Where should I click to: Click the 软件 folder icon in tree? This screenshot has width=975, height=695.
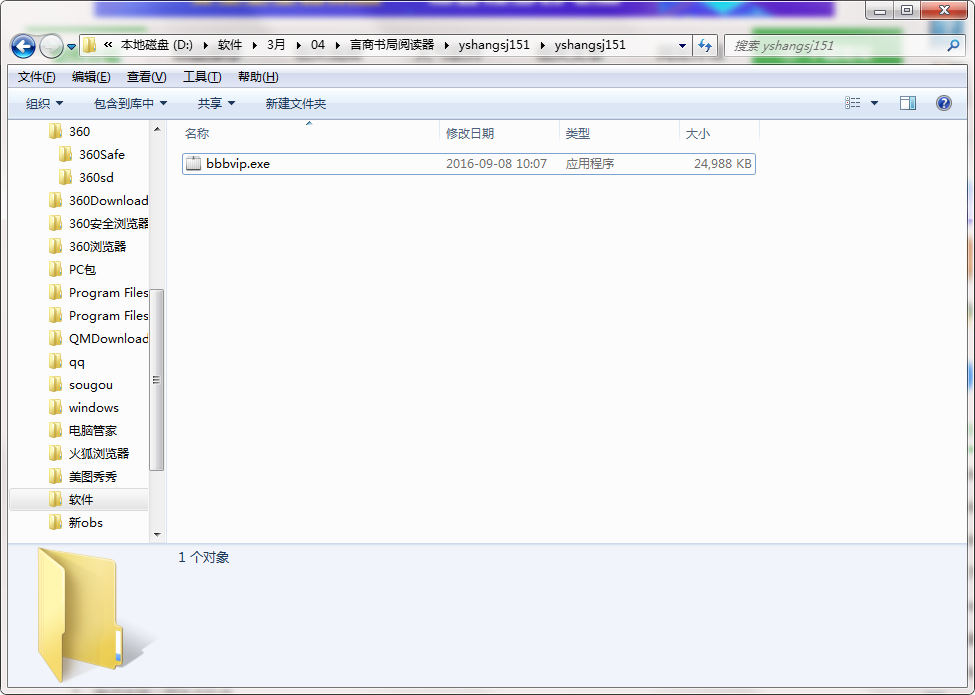(x=55, y=499)
